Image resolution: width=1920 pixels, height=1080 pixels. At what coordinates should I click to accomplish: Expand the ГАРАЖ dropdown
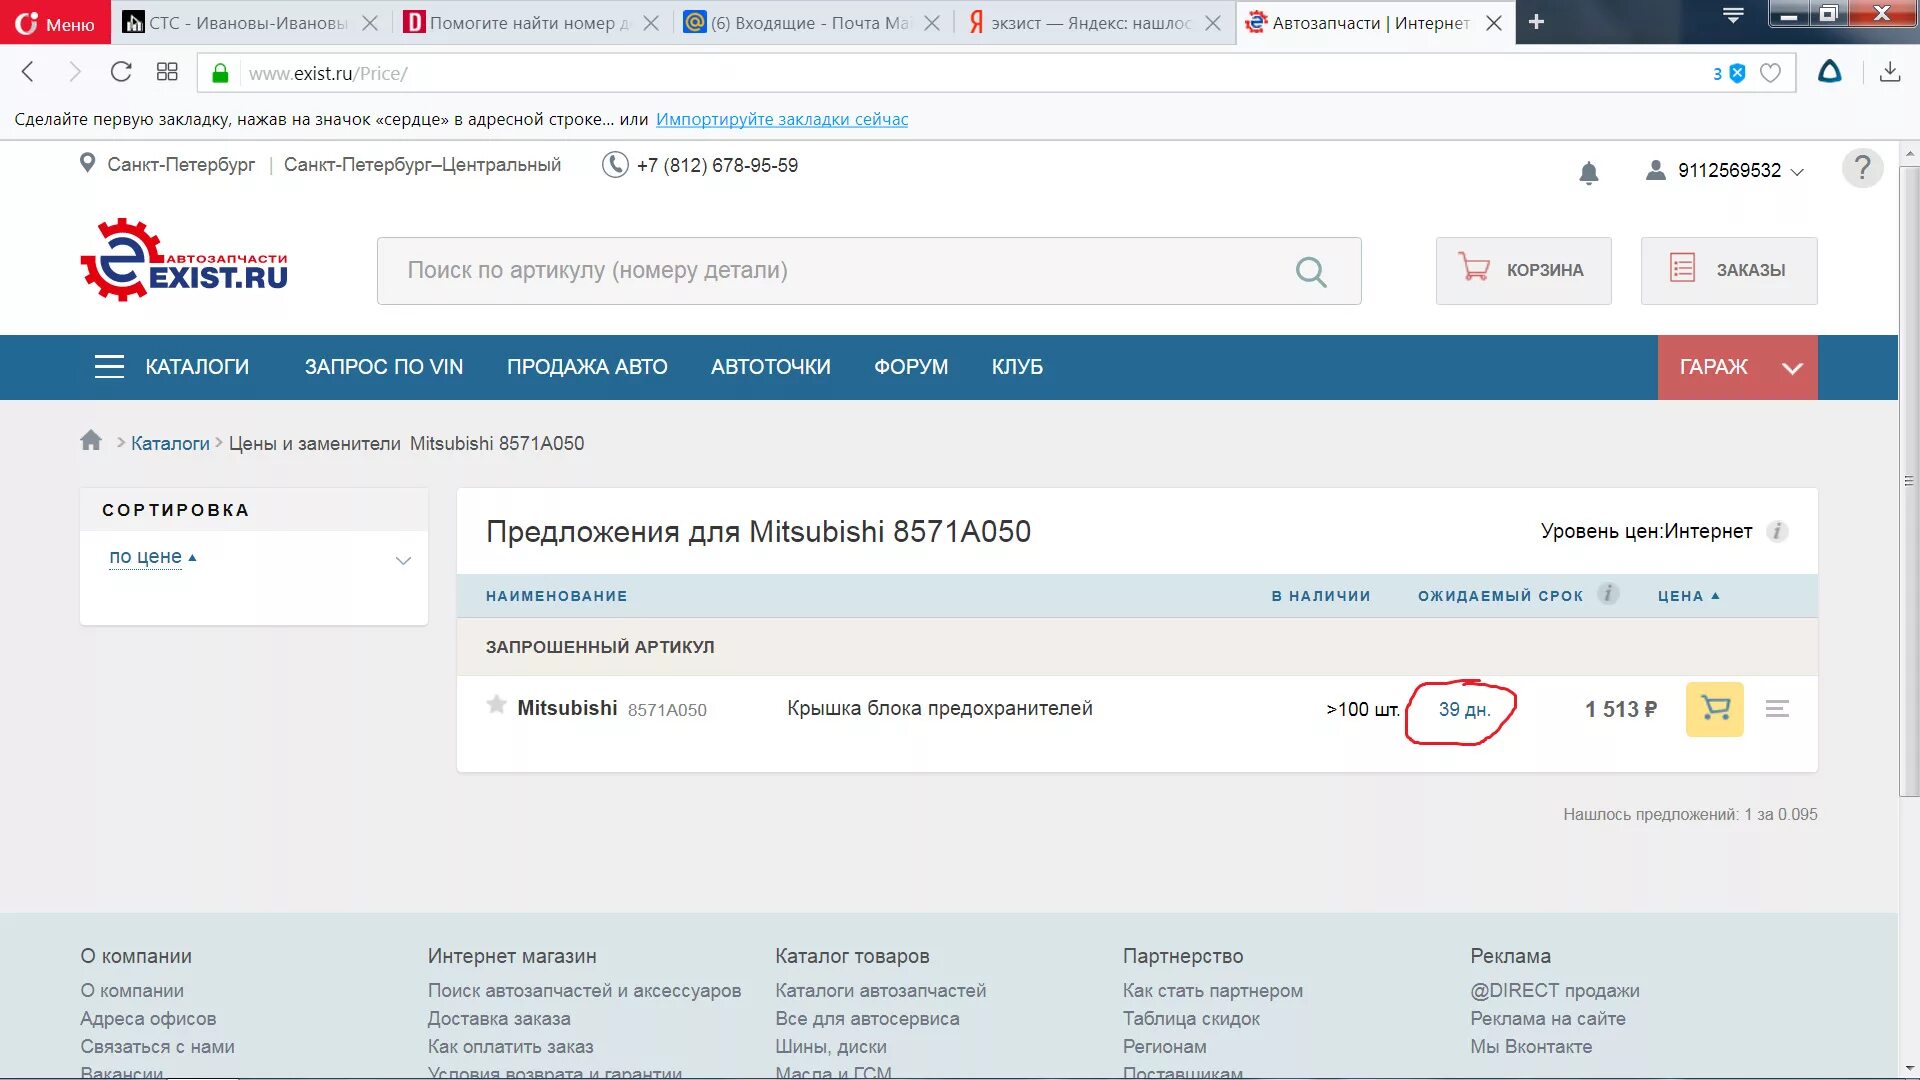tap(1792, 368)
